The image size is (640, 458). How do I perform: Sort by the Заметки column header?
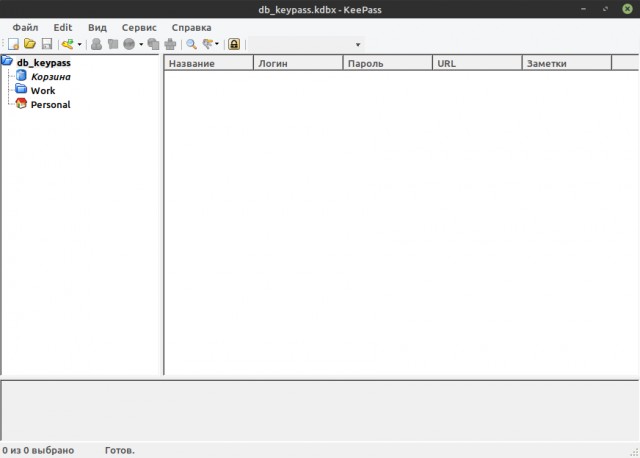click(567, 63)
